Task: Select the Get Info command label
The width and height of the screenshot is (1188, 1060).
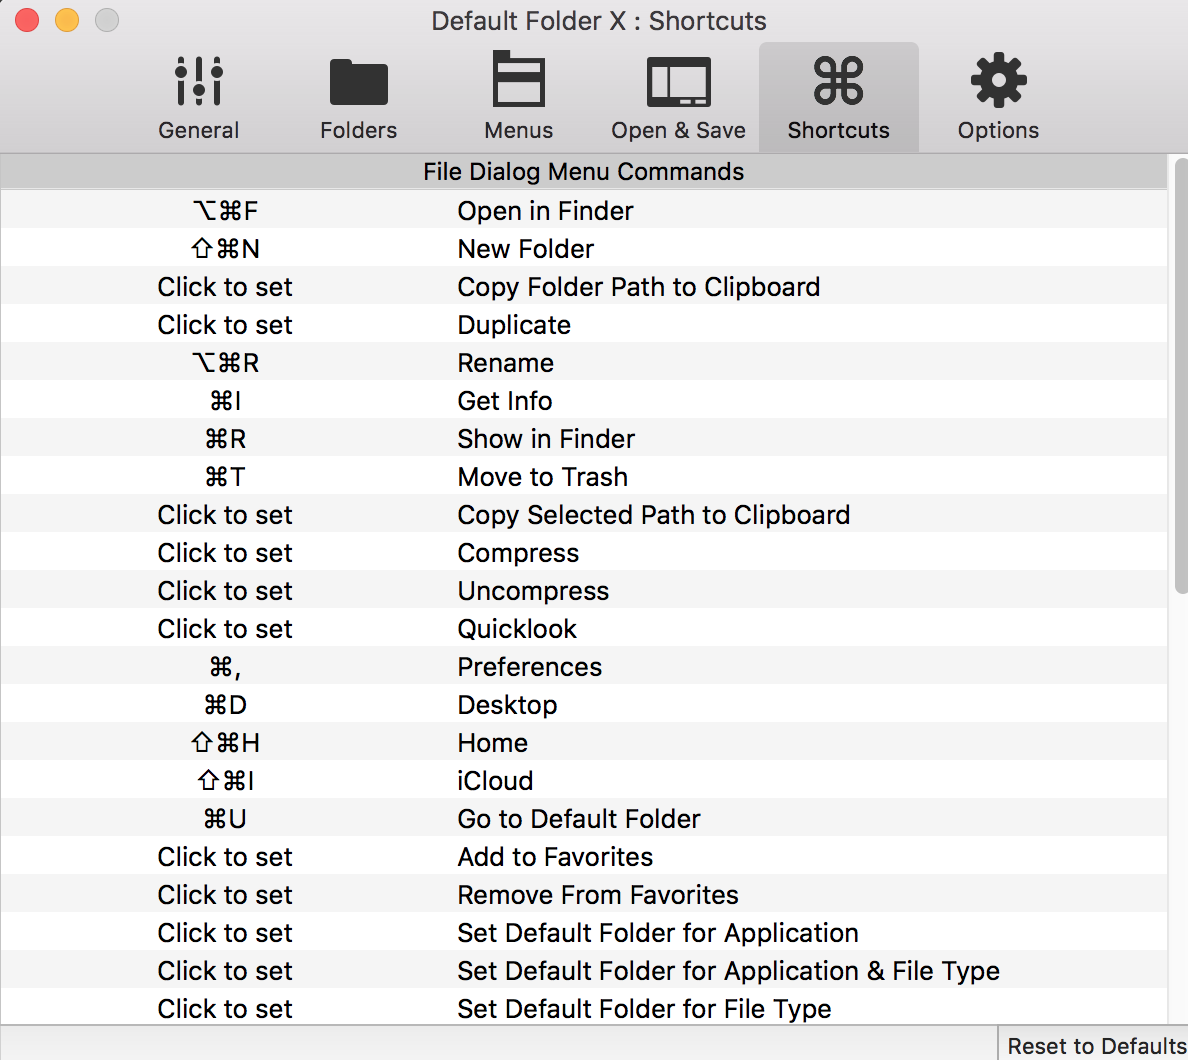Action: click(x=505, y=401)
